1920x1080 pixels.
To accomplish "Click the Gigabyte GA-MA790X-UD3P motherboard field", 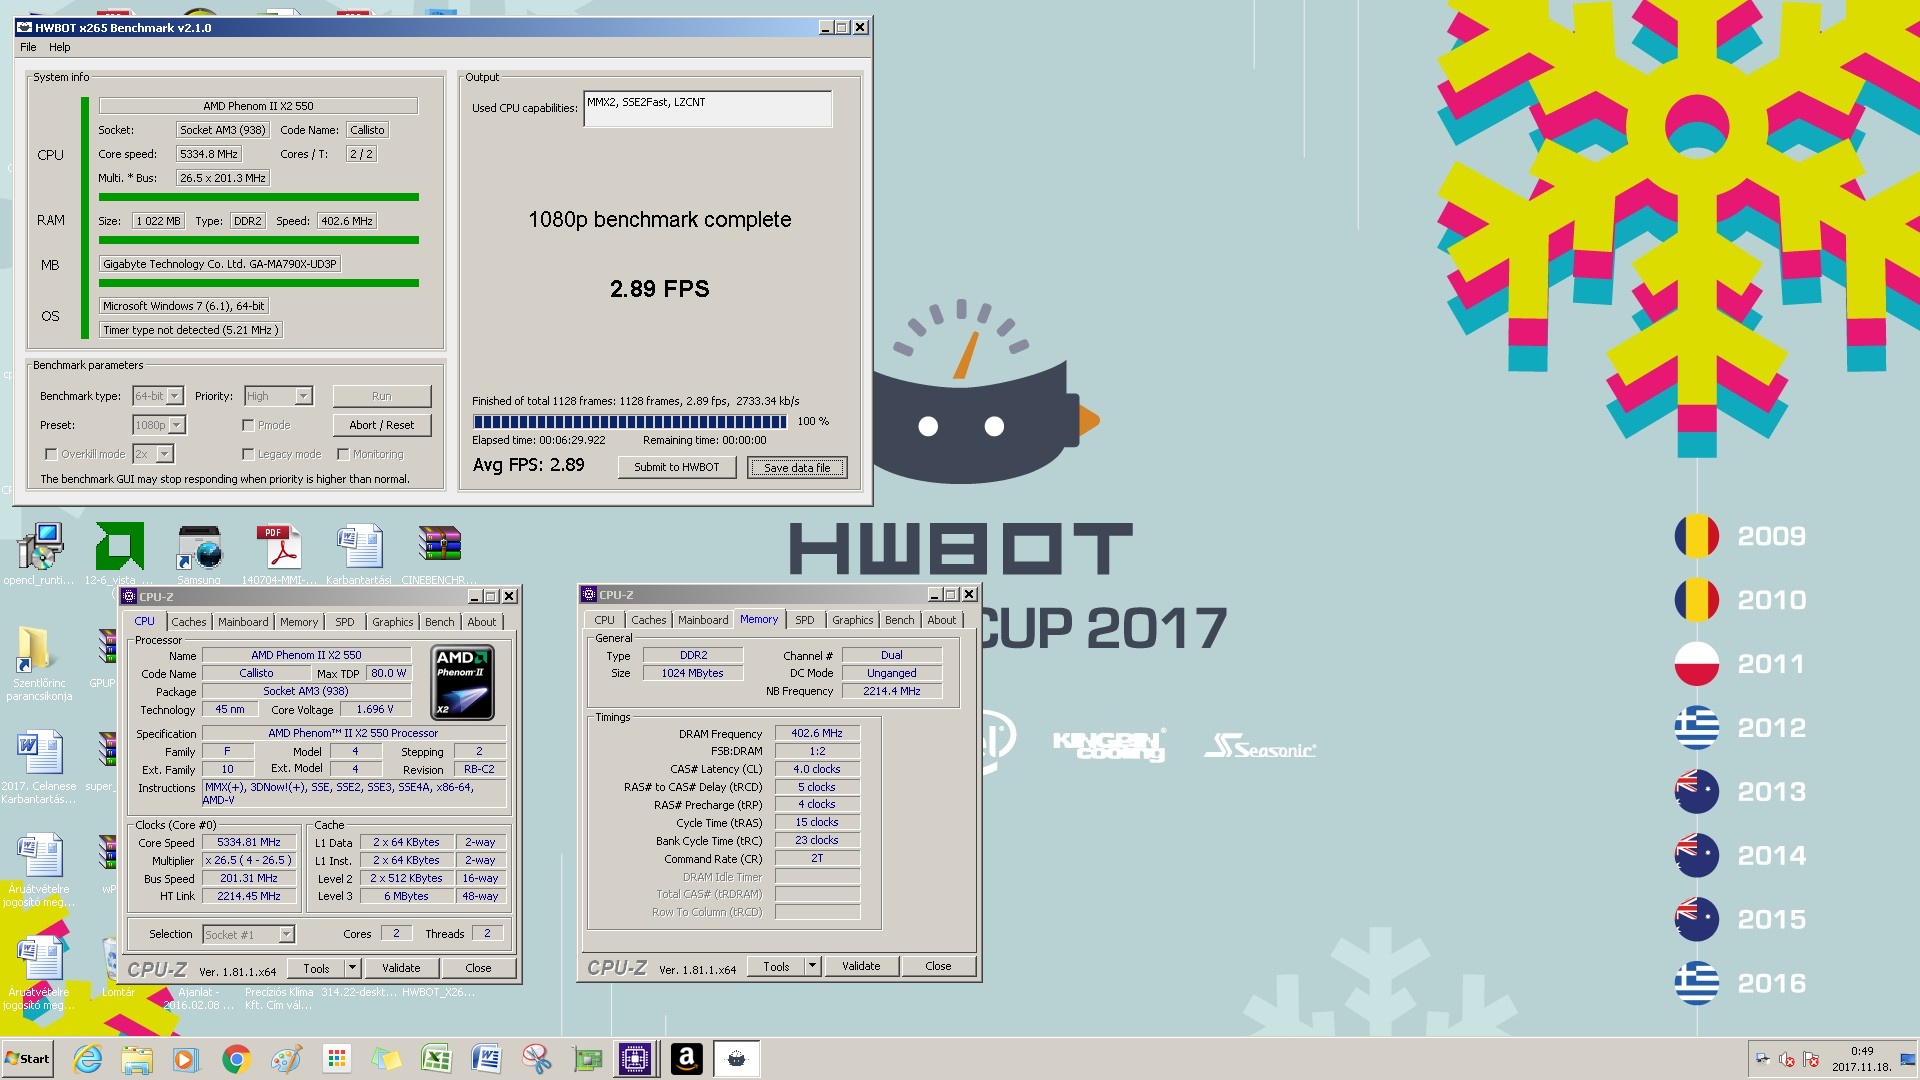I will point(220,264).
